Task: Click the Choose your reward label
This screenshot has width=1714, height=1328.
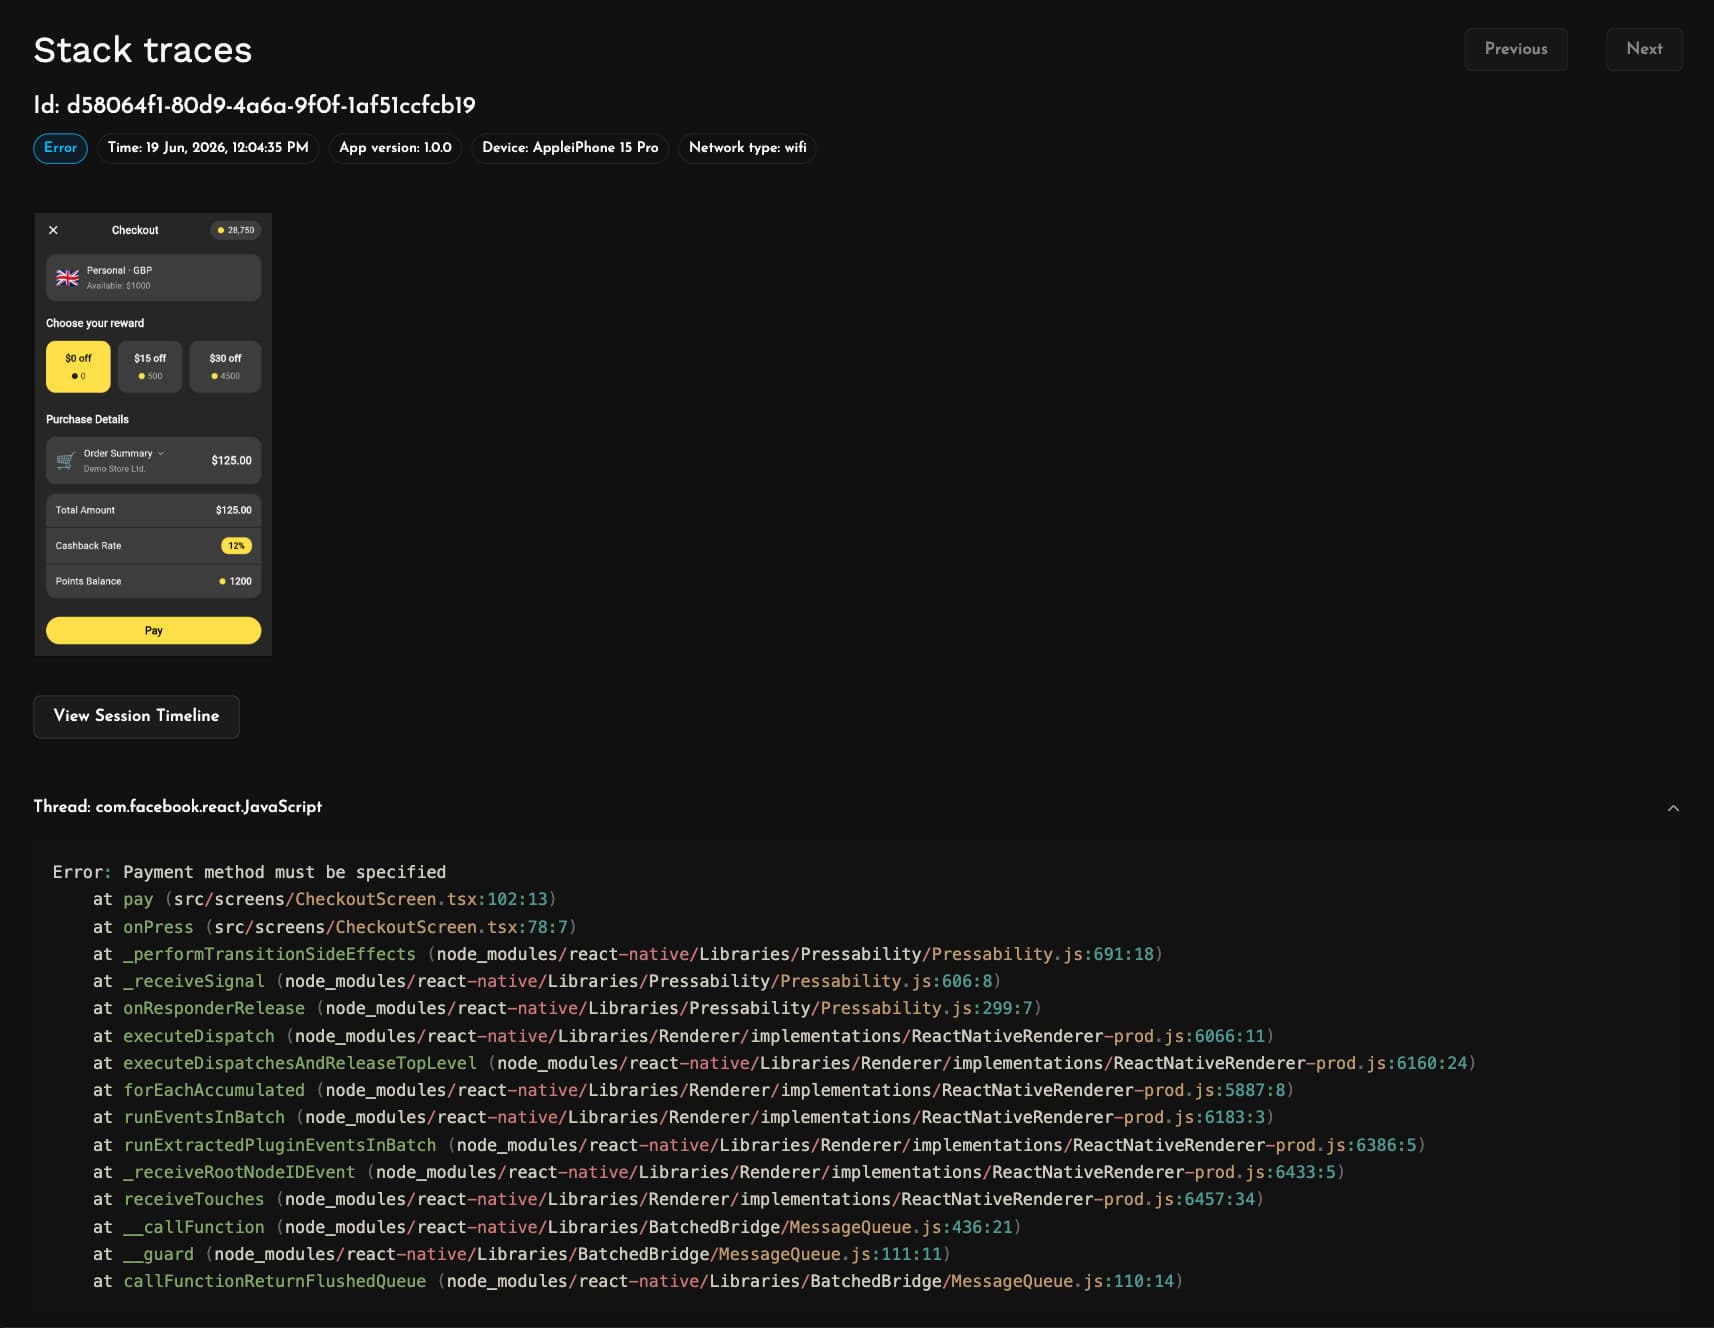Action: pyautogui.click(x=95, y=323)
